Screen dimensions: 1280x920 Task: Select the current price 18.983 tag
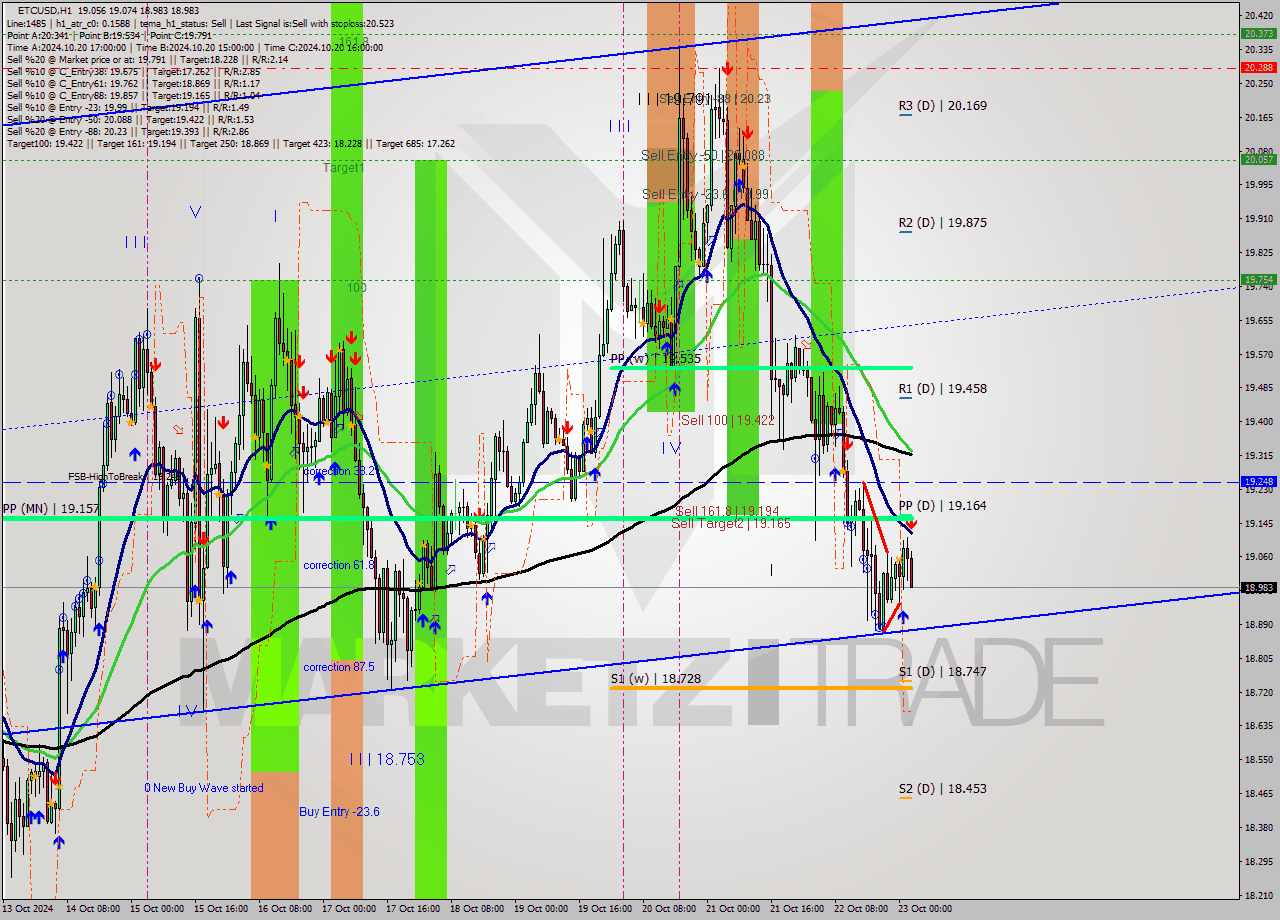coord(1258,587)
